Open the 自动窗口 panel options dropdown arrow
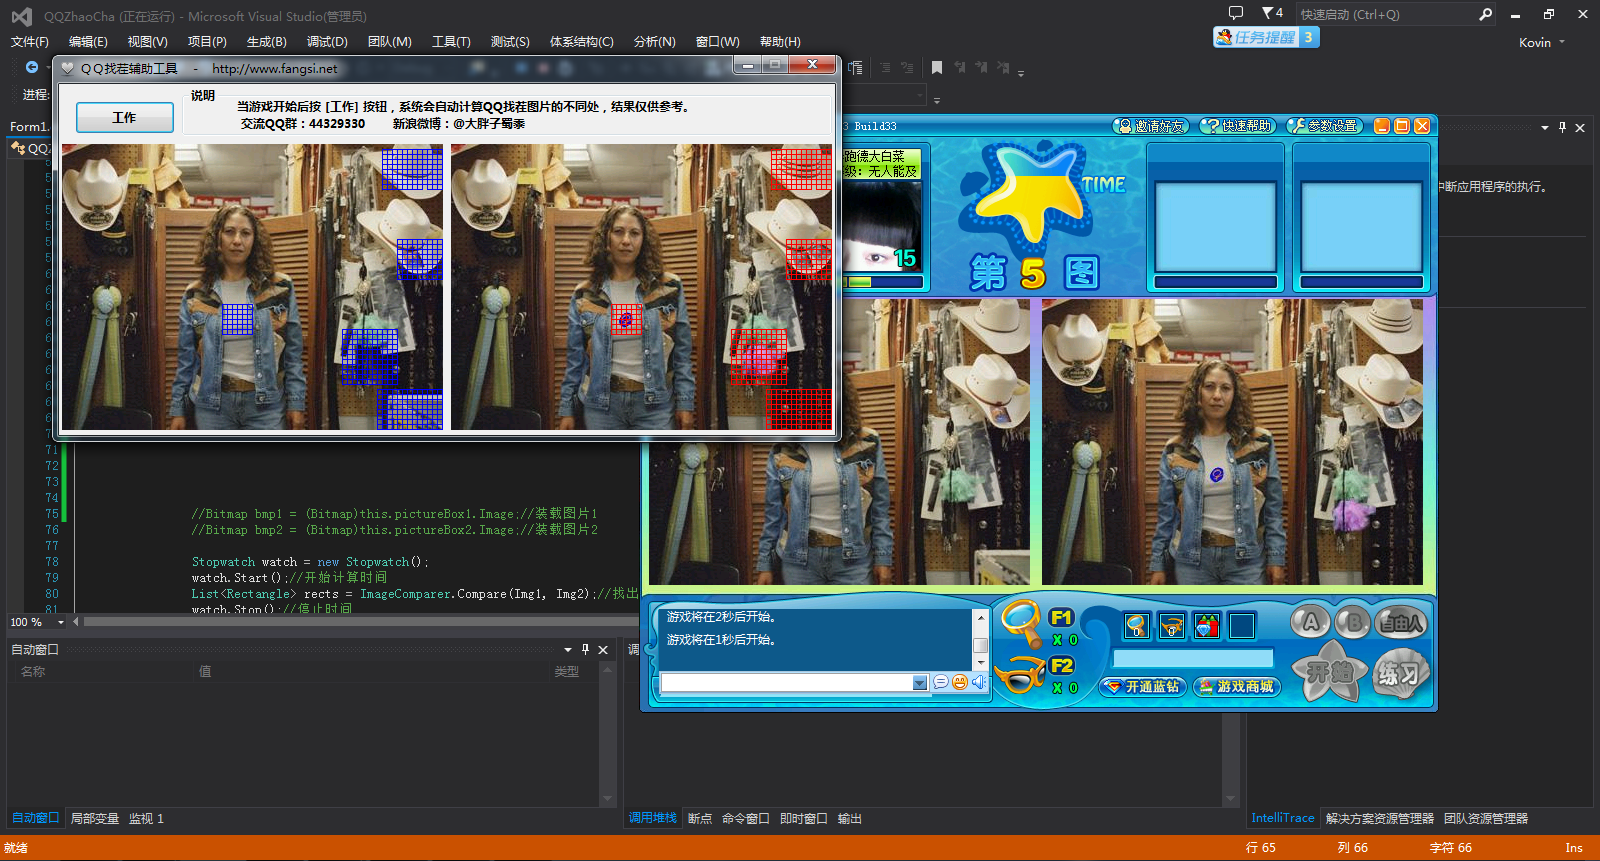Viewport: 1600px width, 861px height. [x=568, y=650]
